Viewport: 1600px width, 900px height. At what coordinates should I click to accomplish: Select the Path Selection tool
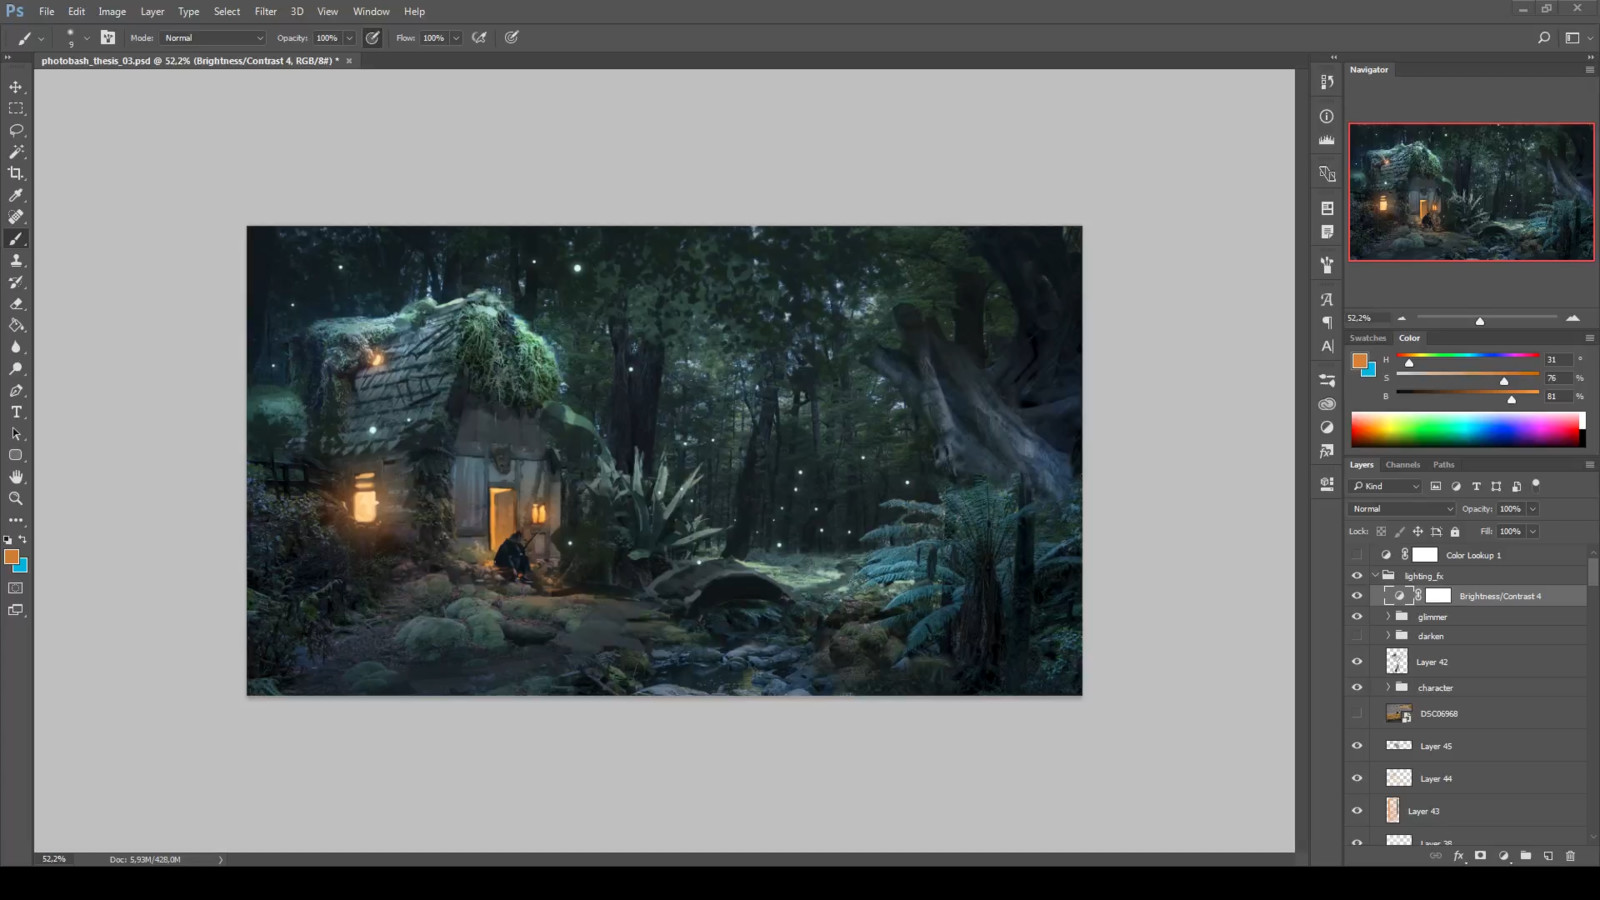pyautogui.click(x=16, y=434)
